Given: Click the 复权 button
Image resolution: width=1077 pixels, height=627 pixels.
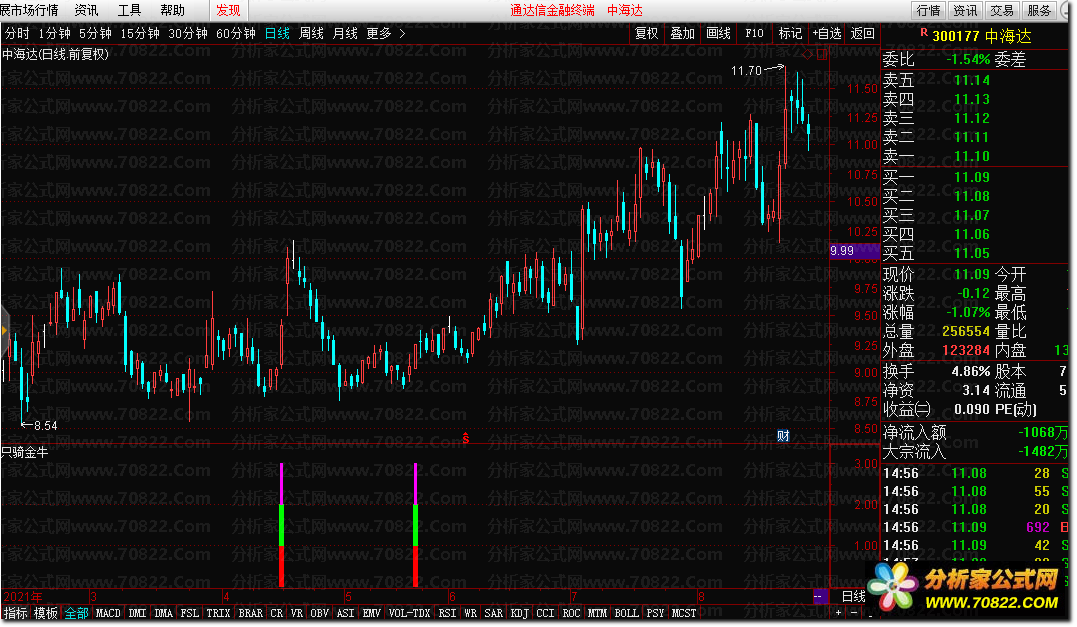Looking at the screenshot, I should pos(646,33).
